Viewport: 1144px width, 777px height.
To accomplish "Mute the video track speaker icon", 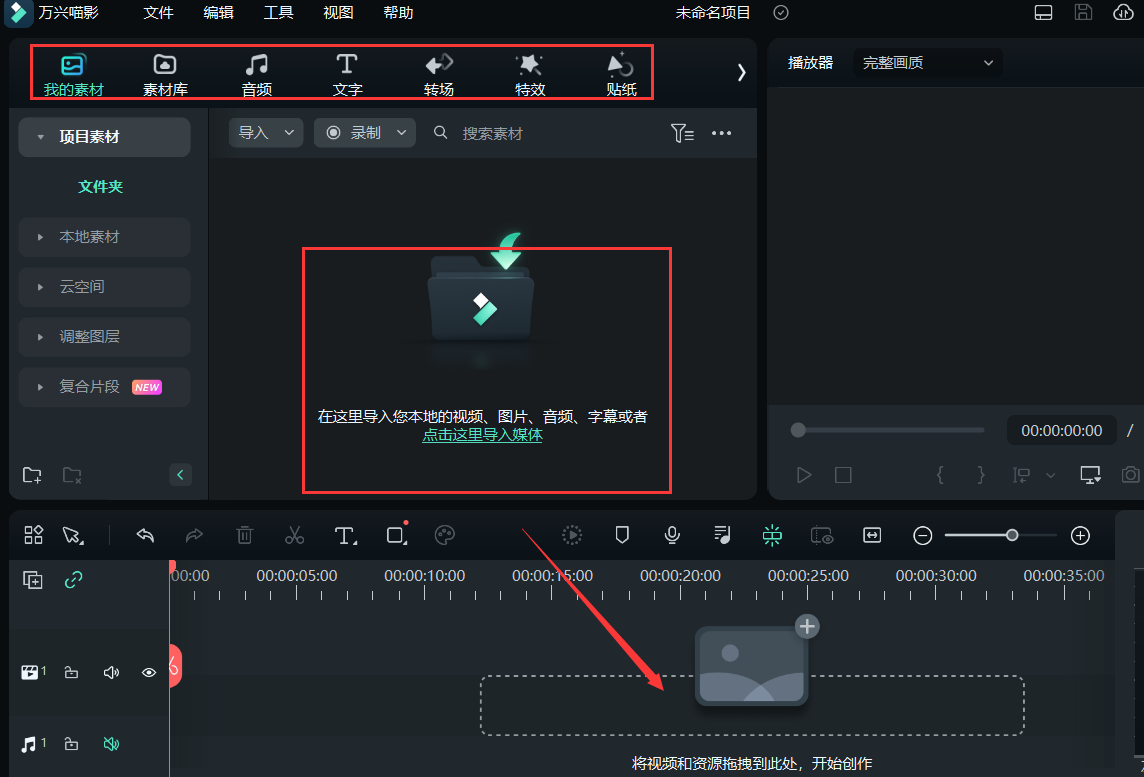I will point(110,672).
